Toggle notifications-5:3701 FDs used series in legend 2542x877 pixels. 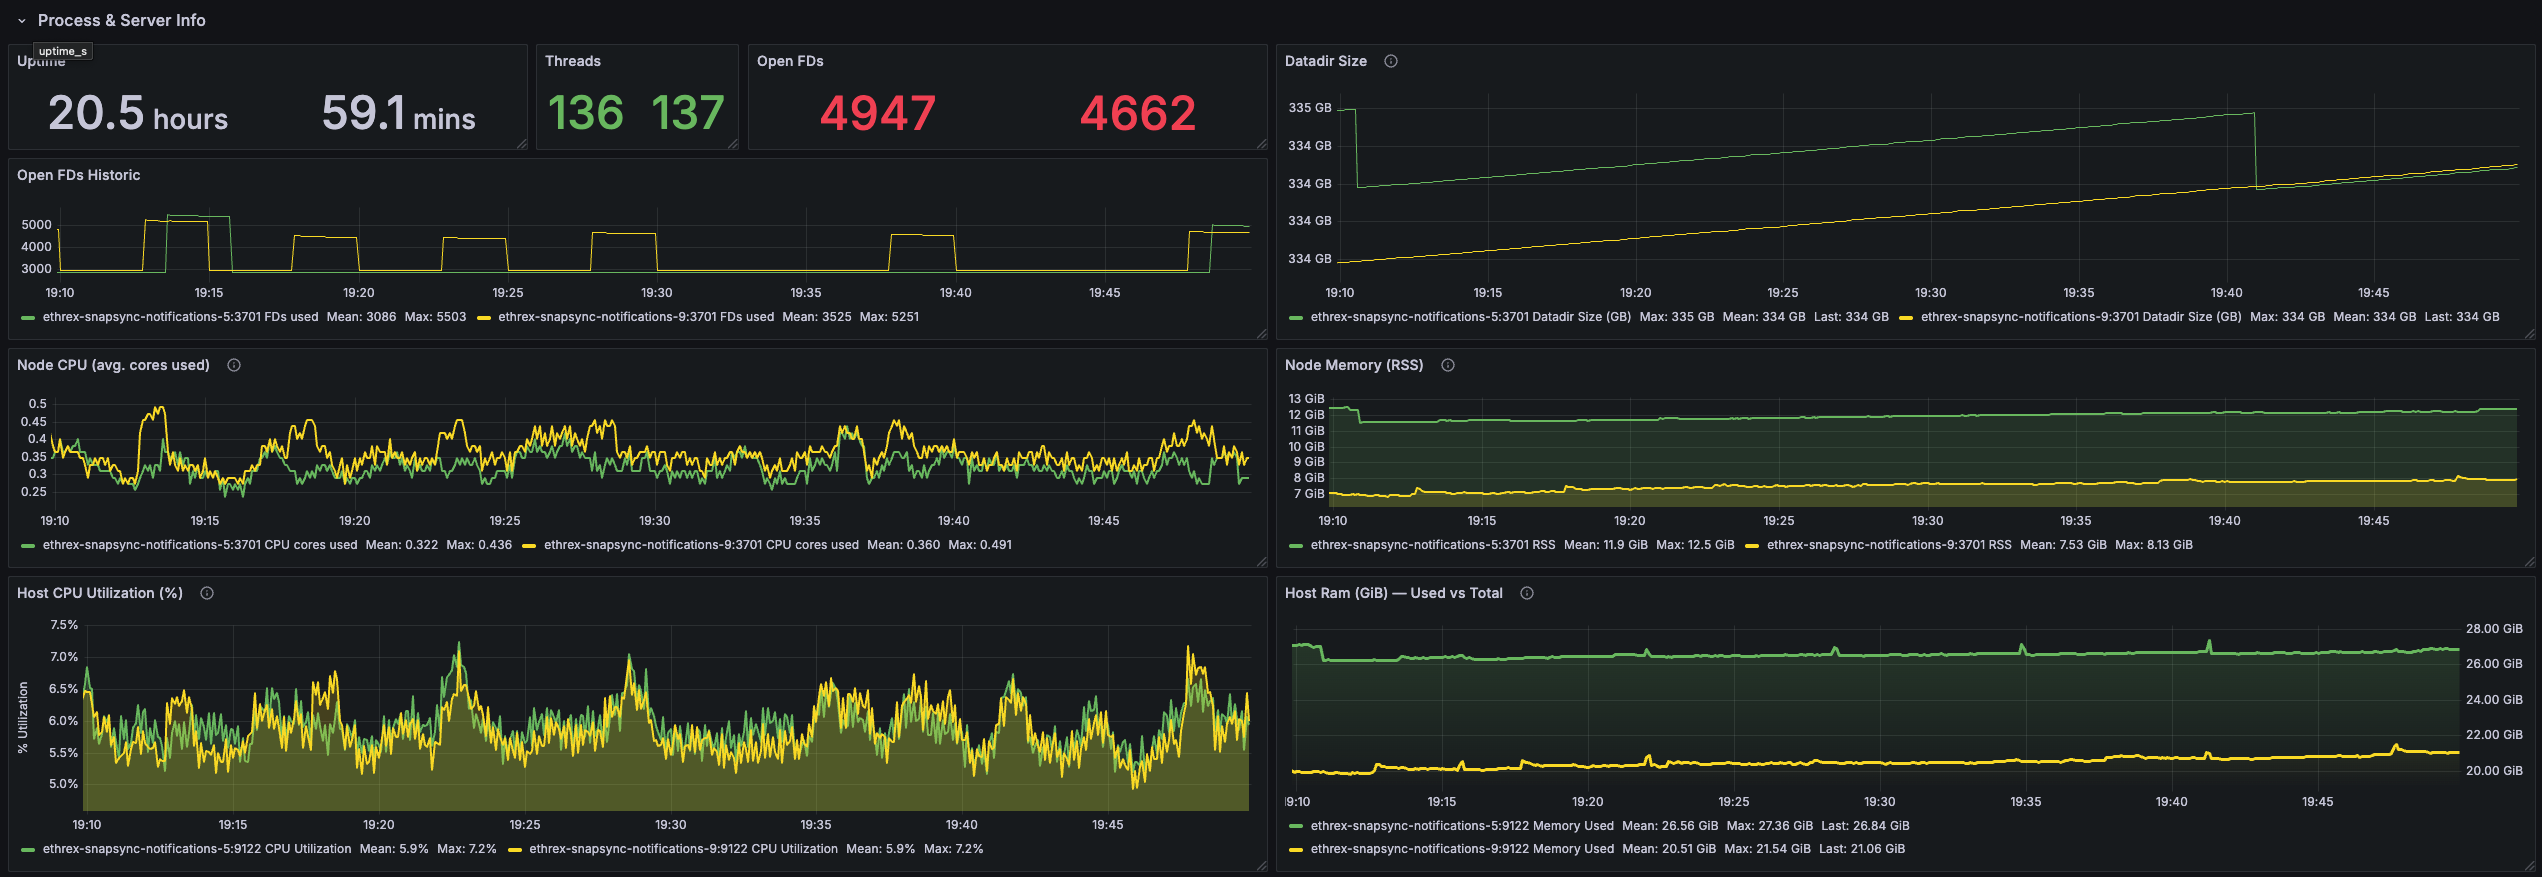180,317
